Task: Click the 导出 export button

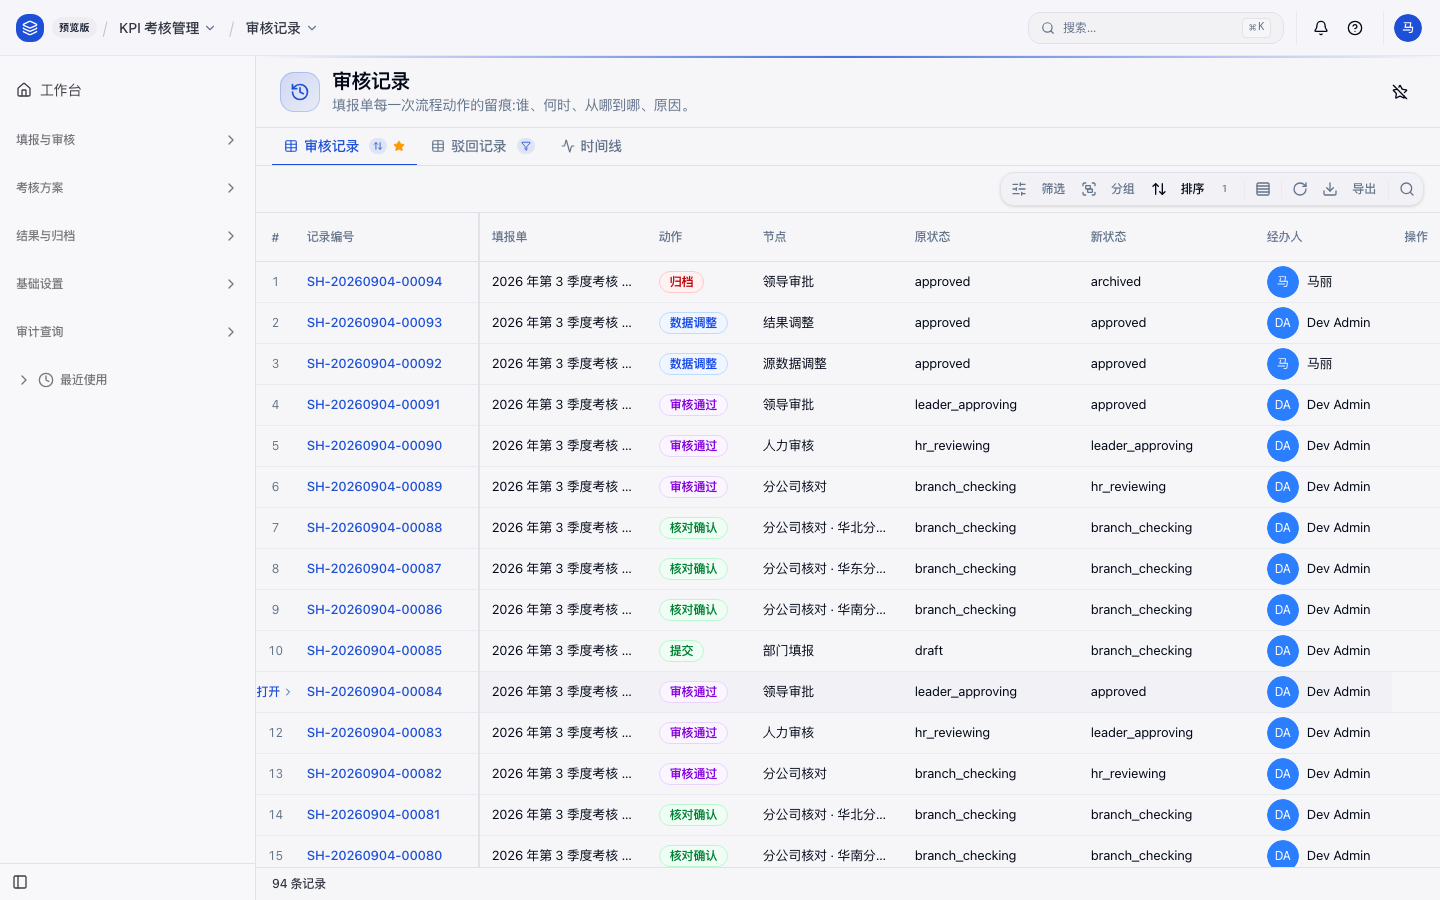Action: click(1350, 189)
